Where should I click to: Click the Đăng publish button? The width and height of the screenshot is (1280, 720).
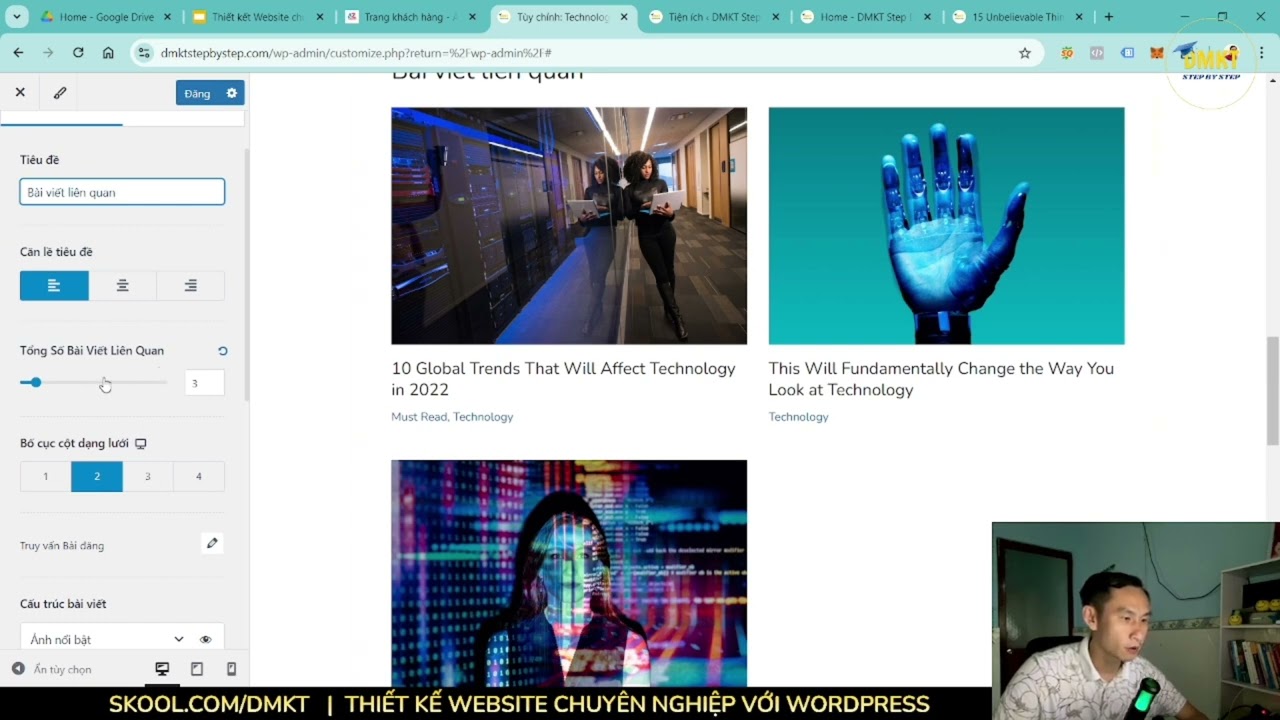coord(198,93)
